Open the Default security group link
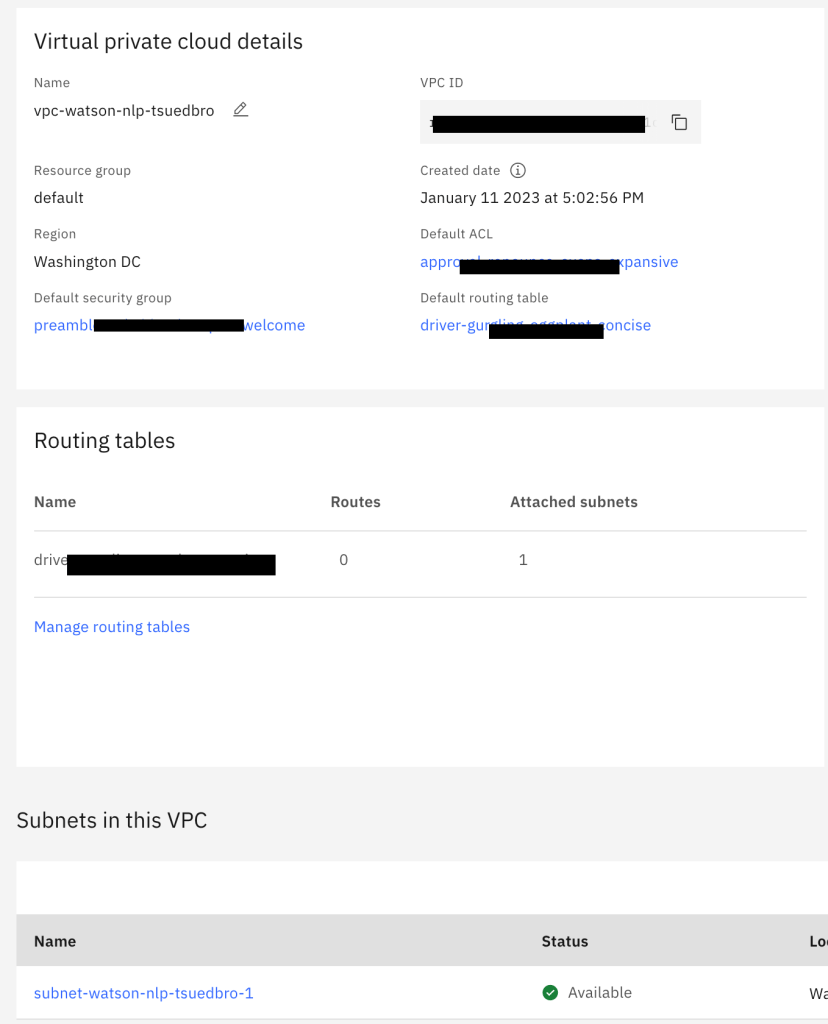Viewport: 828px width, 1024px height. (169, 325)
